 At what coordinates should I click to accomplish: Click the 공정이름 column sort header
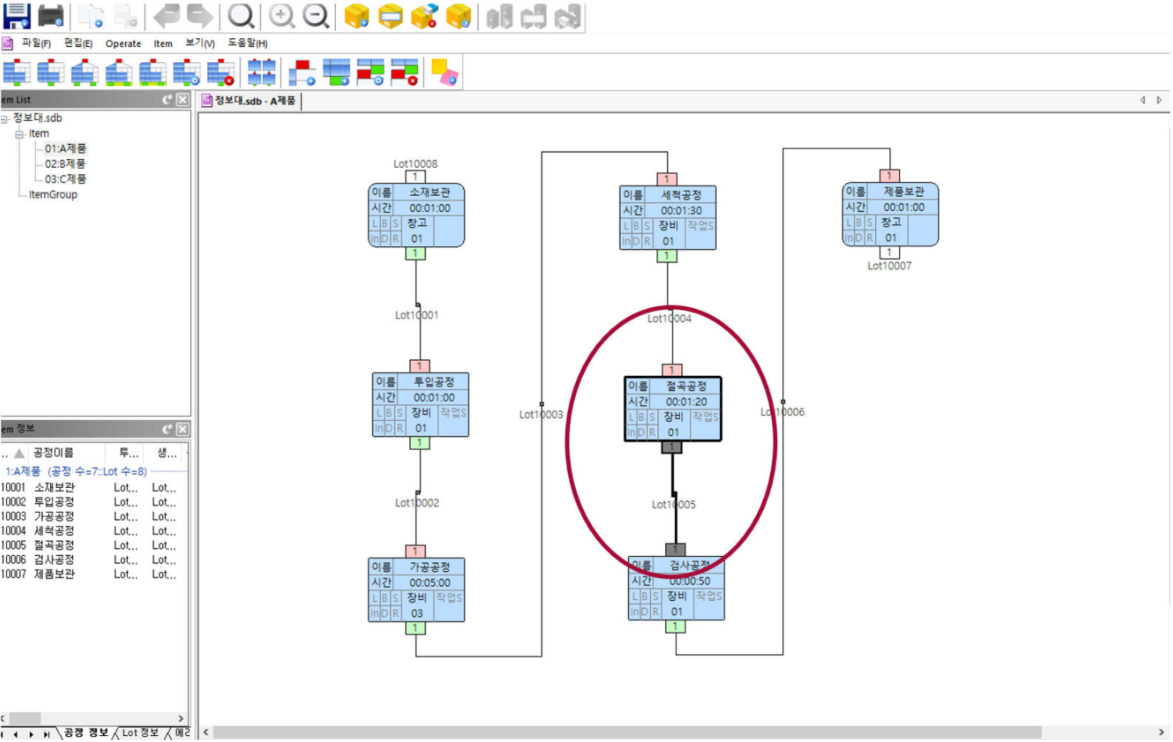pyautogui.click(x=53, y=452)
